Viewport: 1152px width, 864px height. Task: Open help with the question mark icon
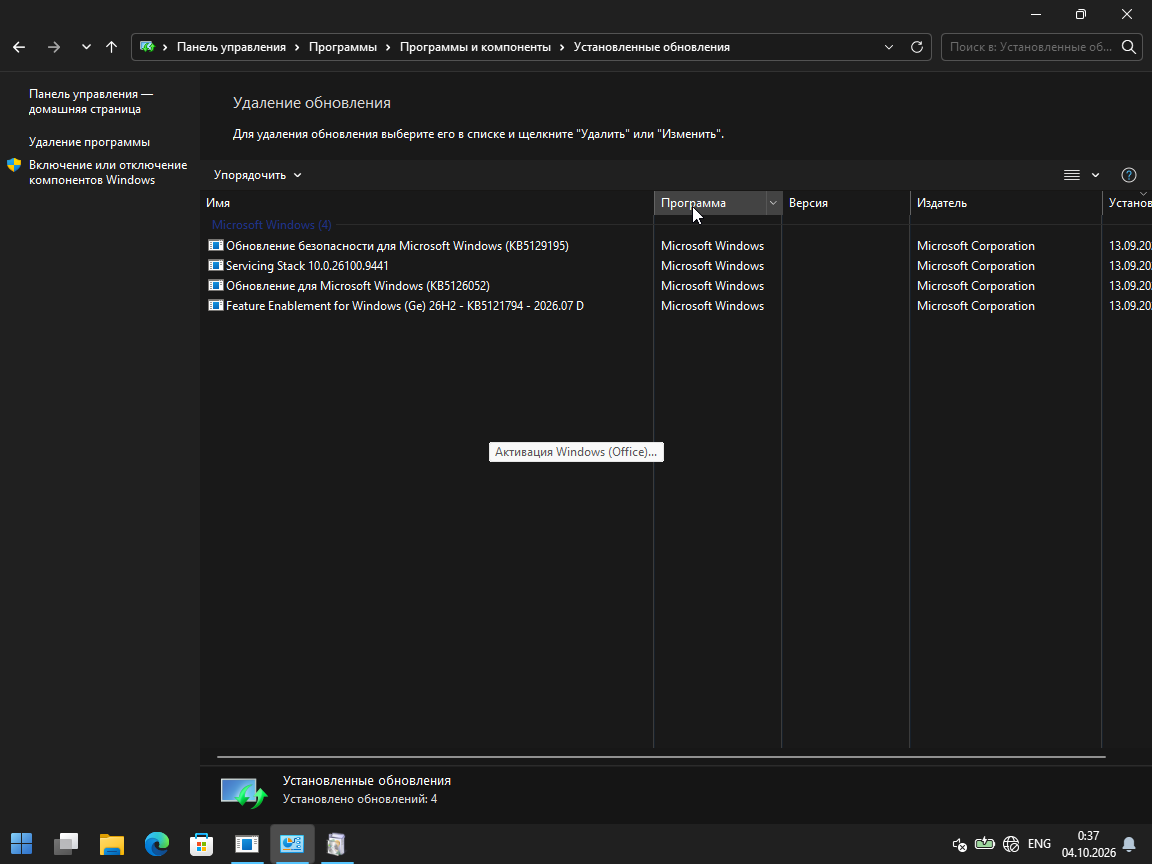point(1129,175)
